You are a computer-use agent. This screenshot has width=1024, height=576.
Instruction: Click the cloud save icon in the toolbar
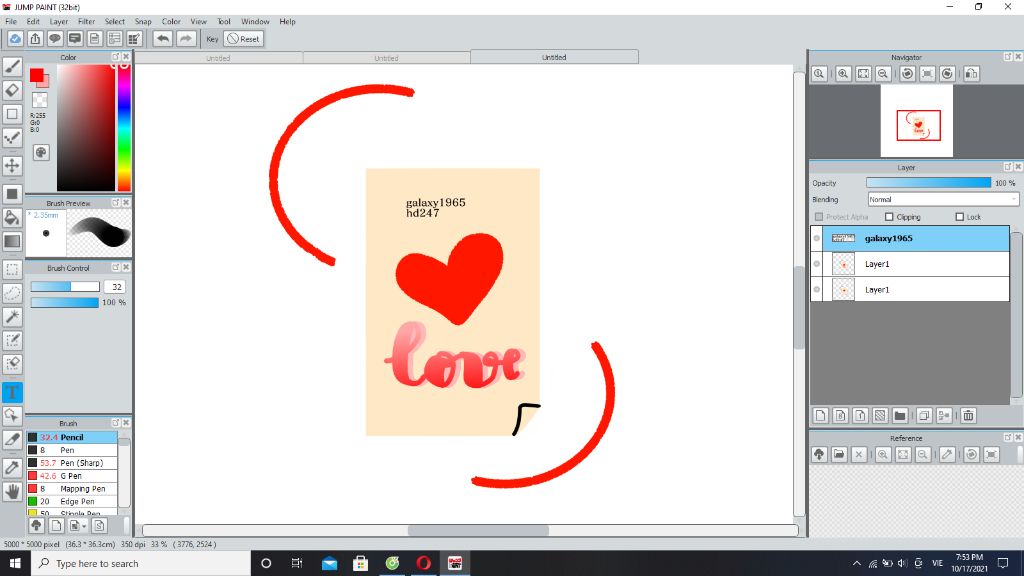pyautogui.click(x=15, y=39)
